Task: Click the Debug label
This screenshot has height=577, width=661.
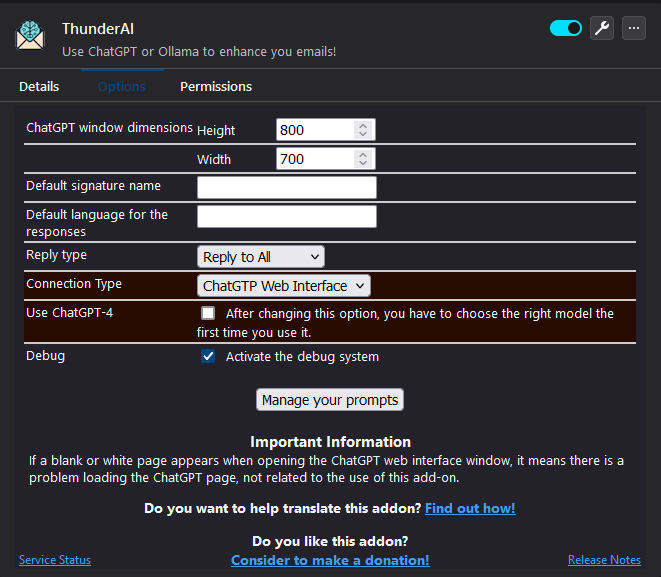Action: pos(46,356)
